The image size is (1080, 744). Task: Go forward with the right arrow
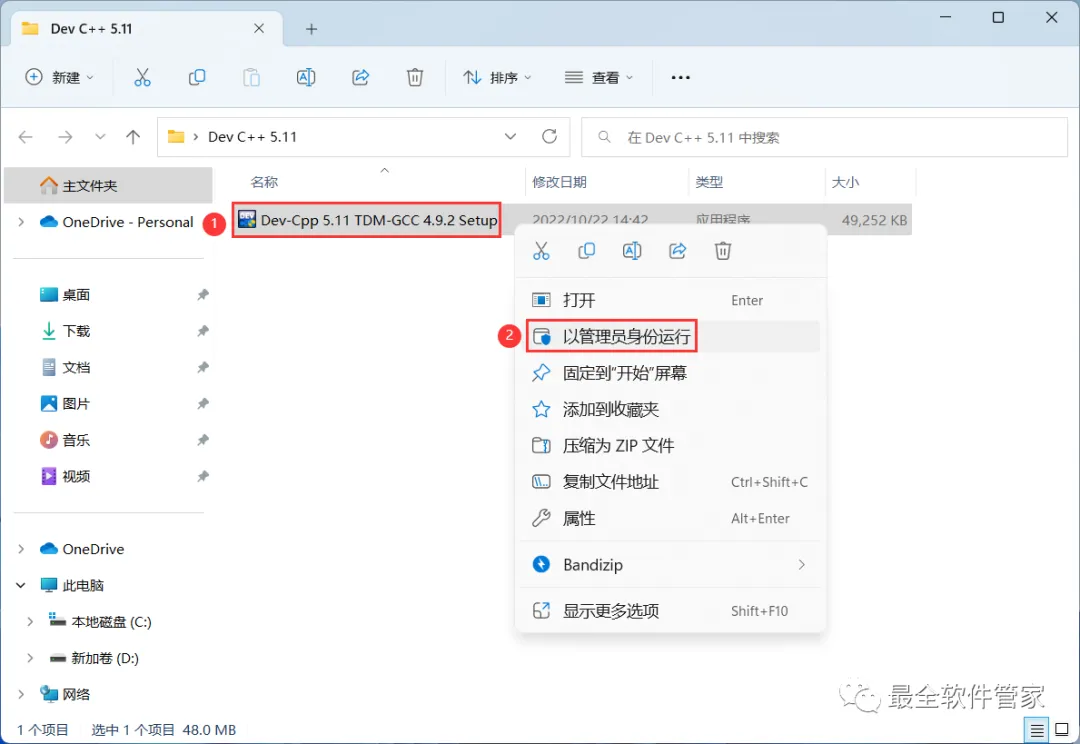coord(65,137)
